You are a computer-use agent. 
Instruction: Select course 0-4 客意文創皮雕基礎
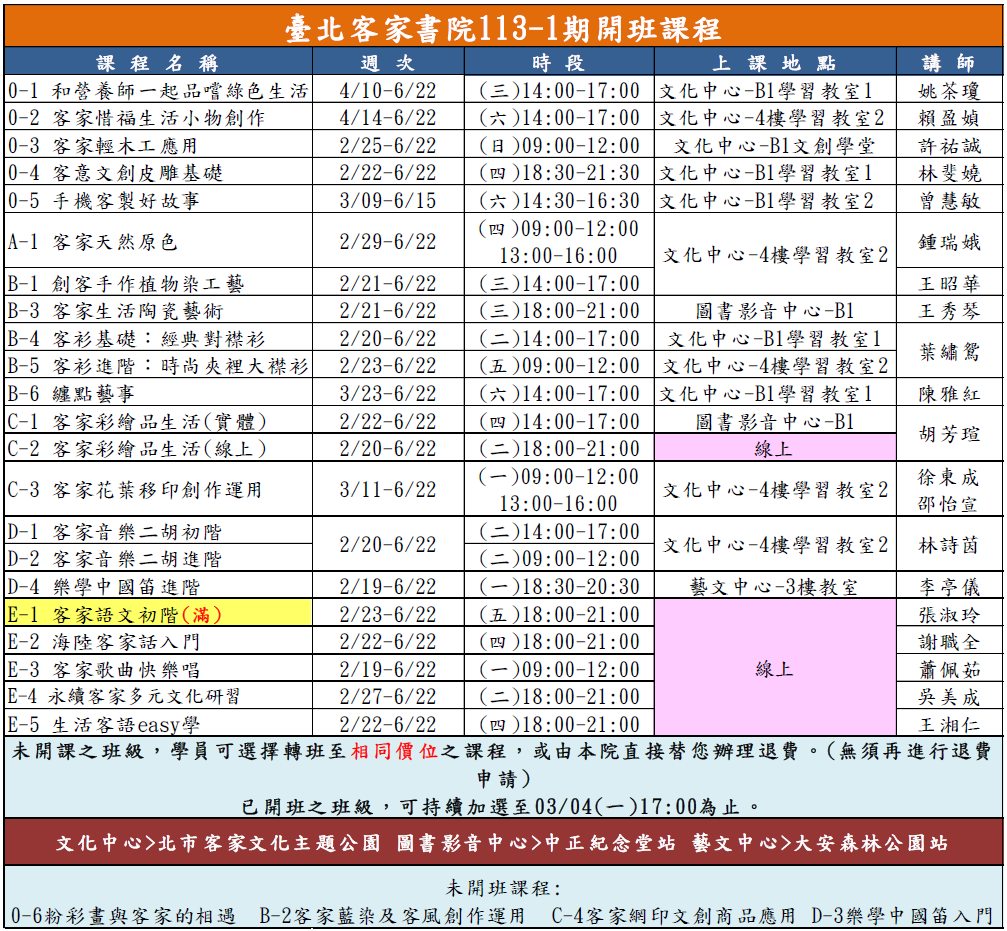coord(116,173)
